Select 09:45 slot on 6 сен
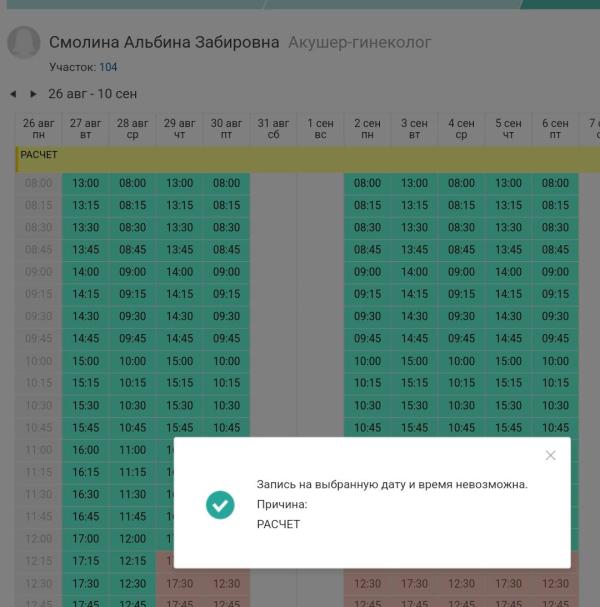 click(x=555, y=338)
